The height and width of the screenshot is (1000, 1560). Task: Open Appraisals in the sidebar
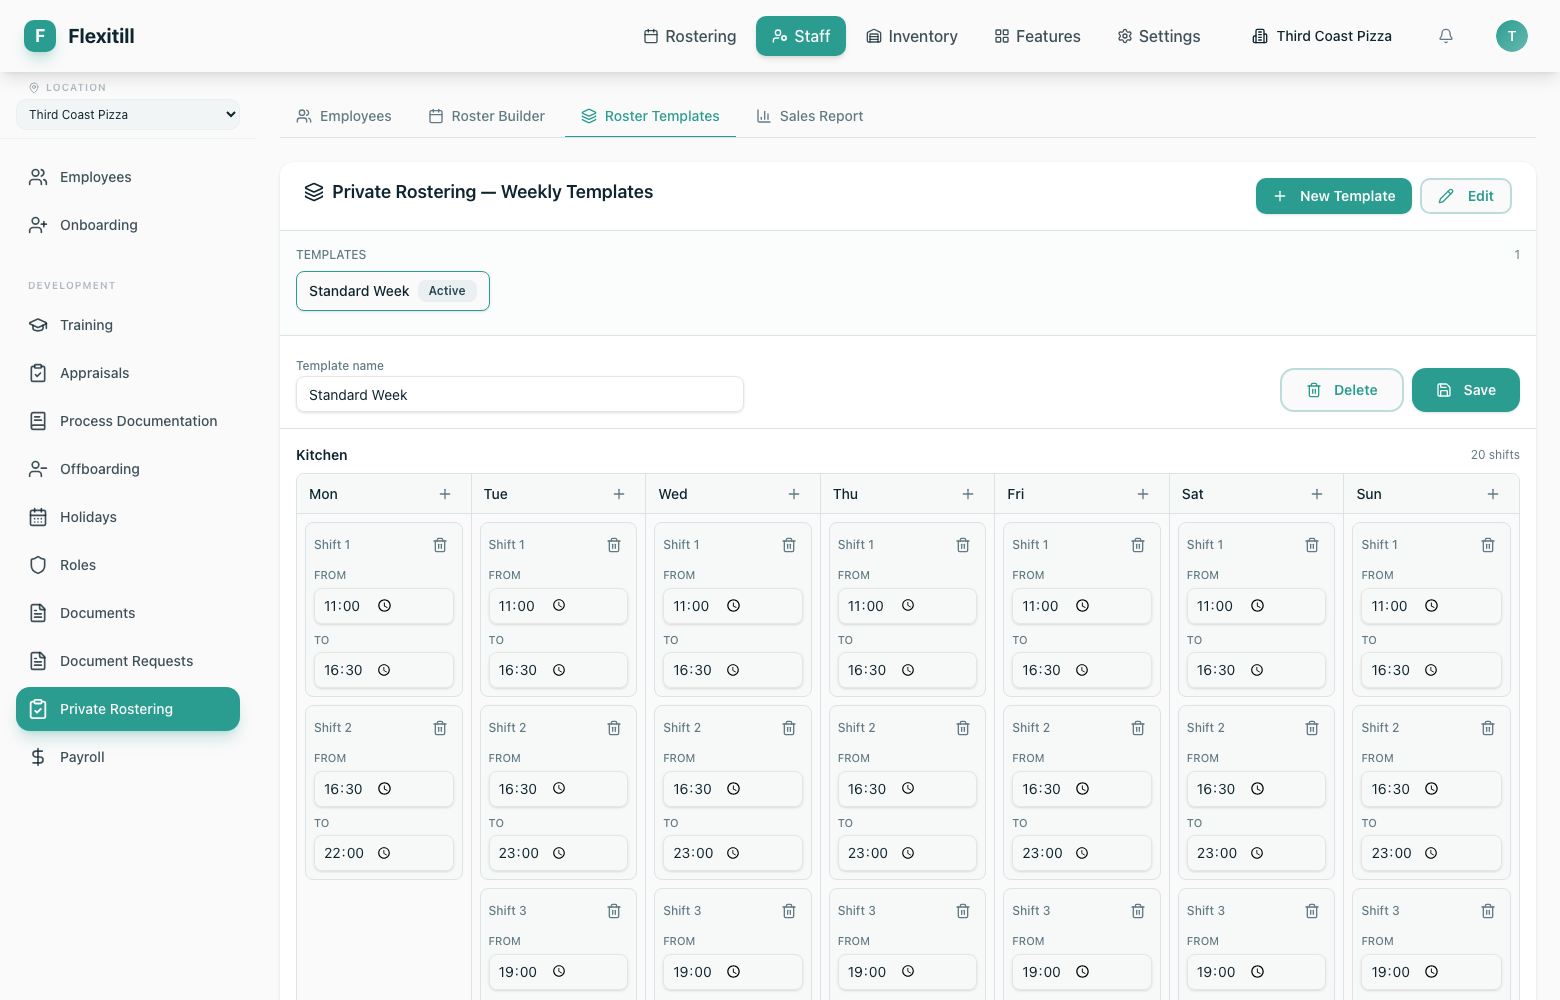point(128,373)
